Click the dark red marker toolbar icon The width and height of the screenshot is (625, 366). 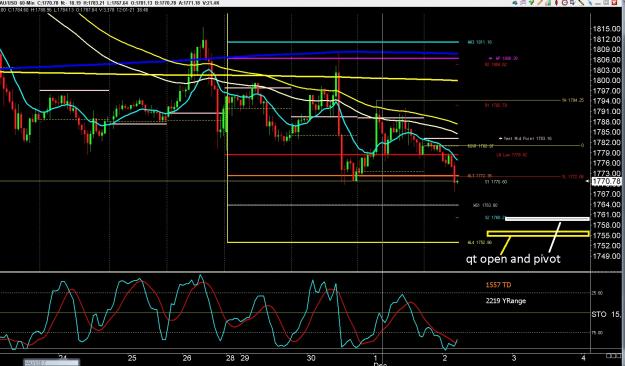point(556,3)
